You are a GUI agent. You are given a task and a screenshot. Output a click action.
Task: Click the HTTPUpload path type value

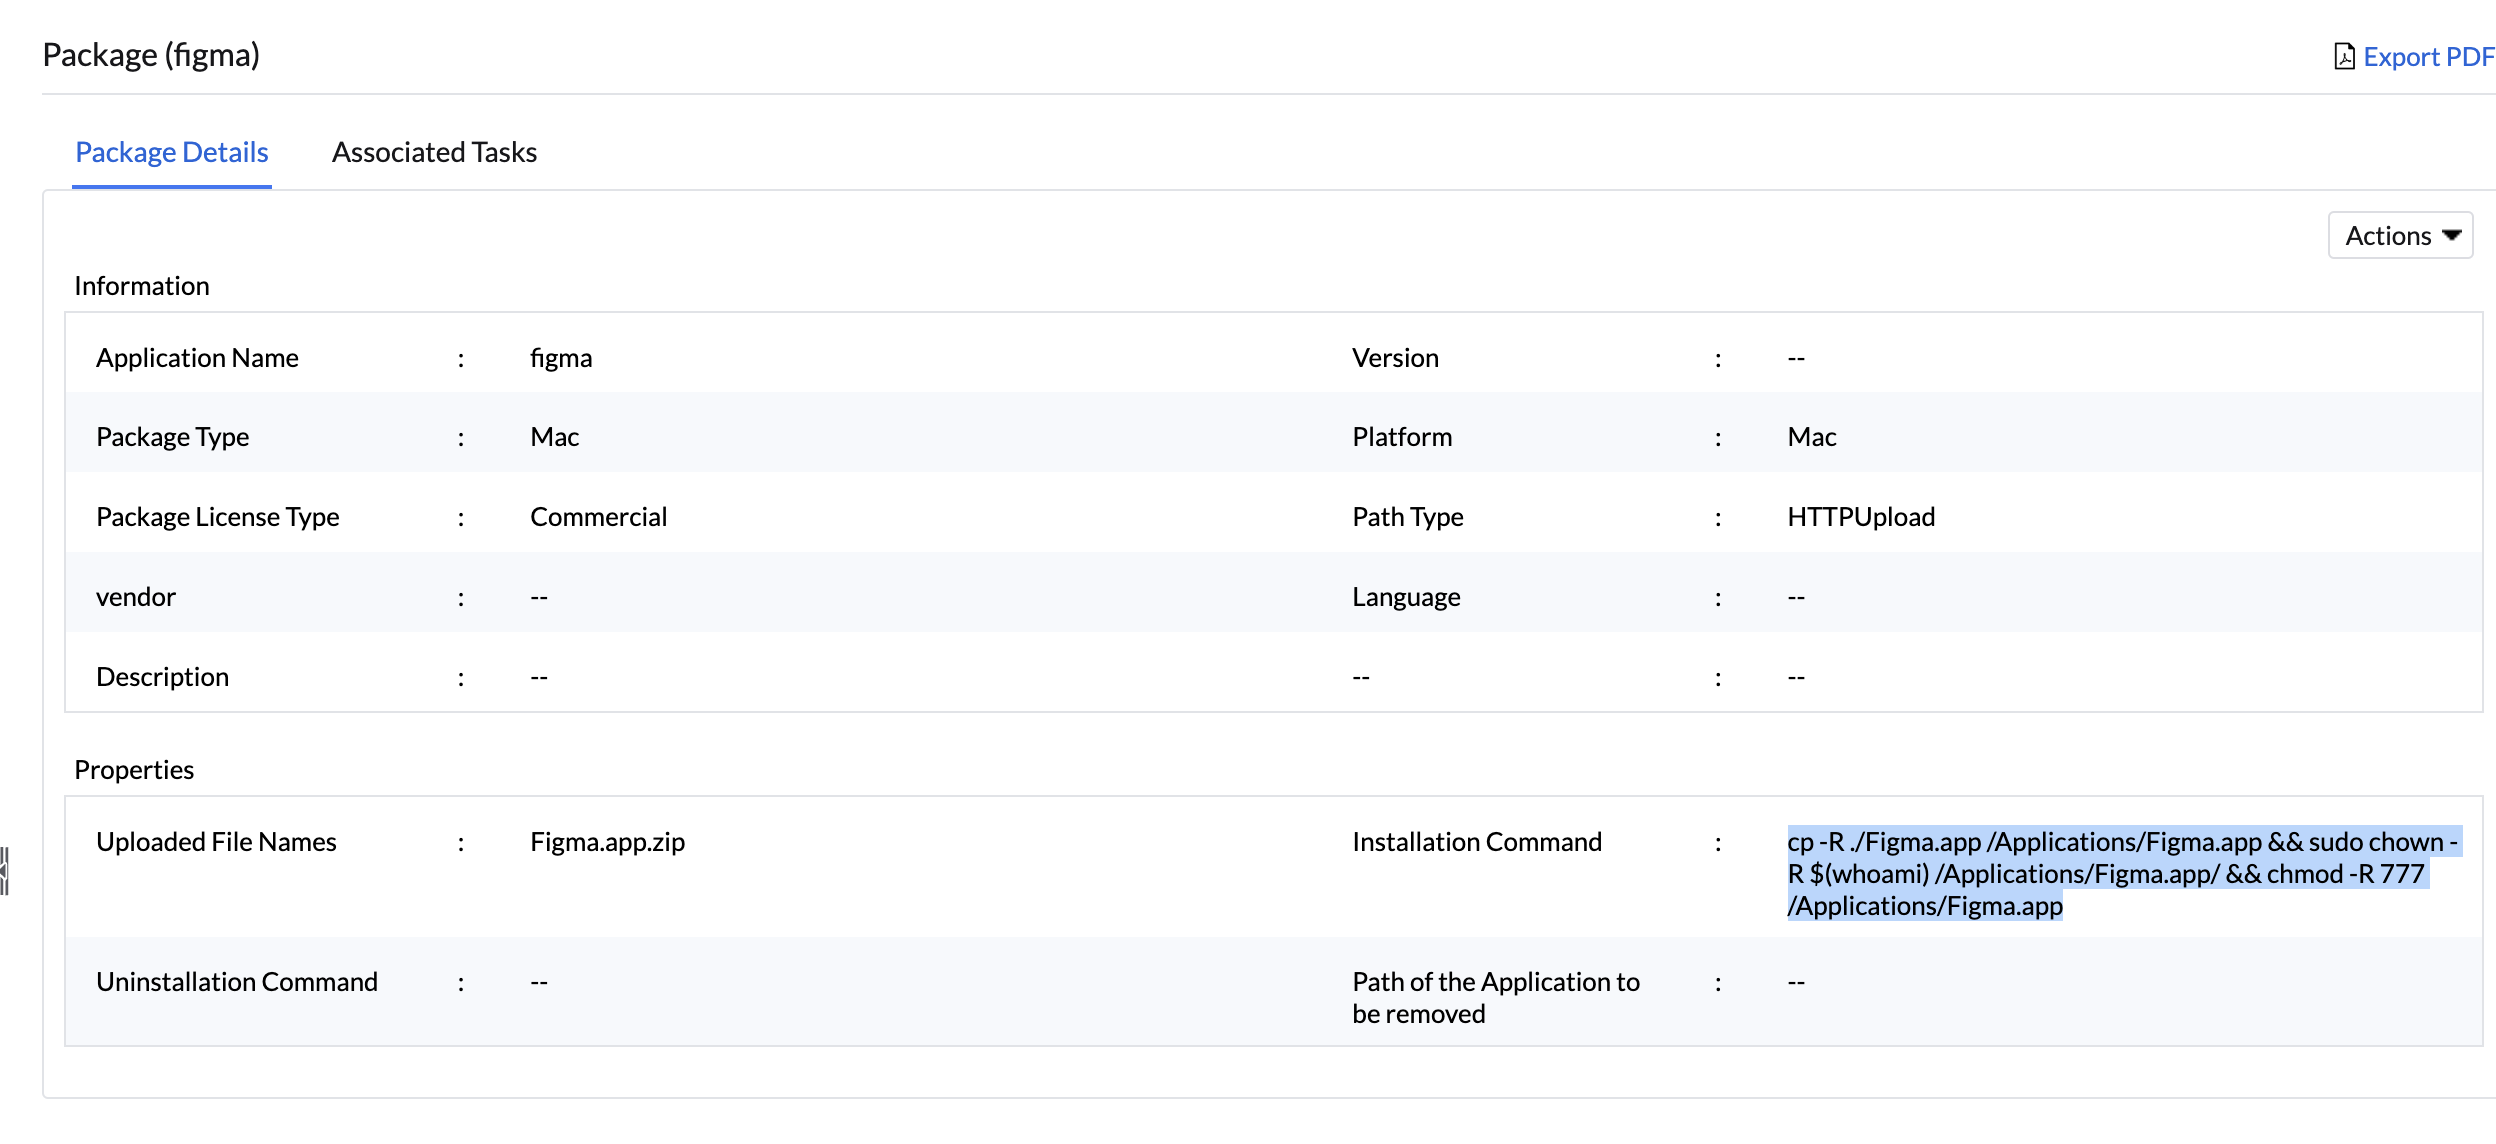[1861, 517]
